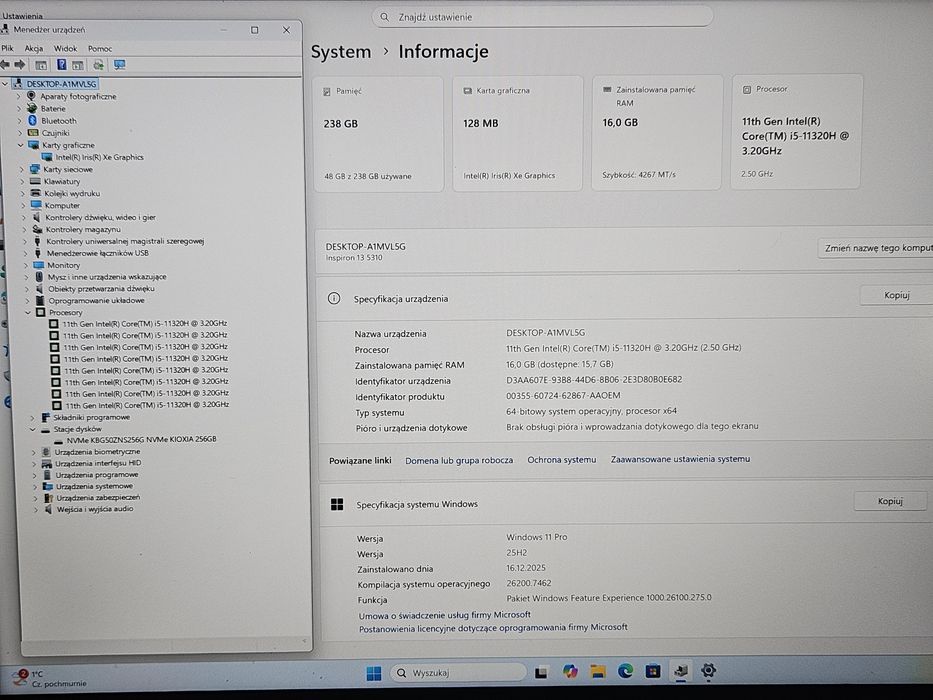Click the Czujniki category icon
The width and height of the screenshot is (933, 700).
point(34,133)
